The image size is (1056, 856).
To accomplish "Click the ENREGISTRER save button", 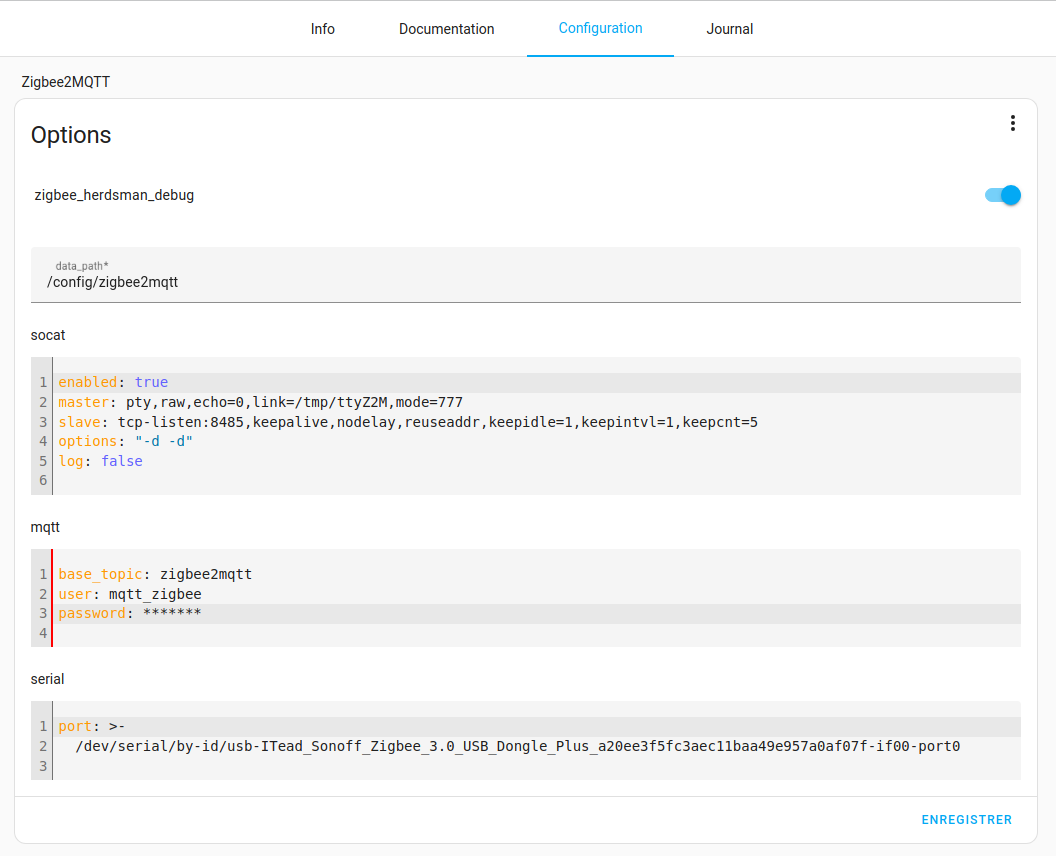I will tap(966, 820).
